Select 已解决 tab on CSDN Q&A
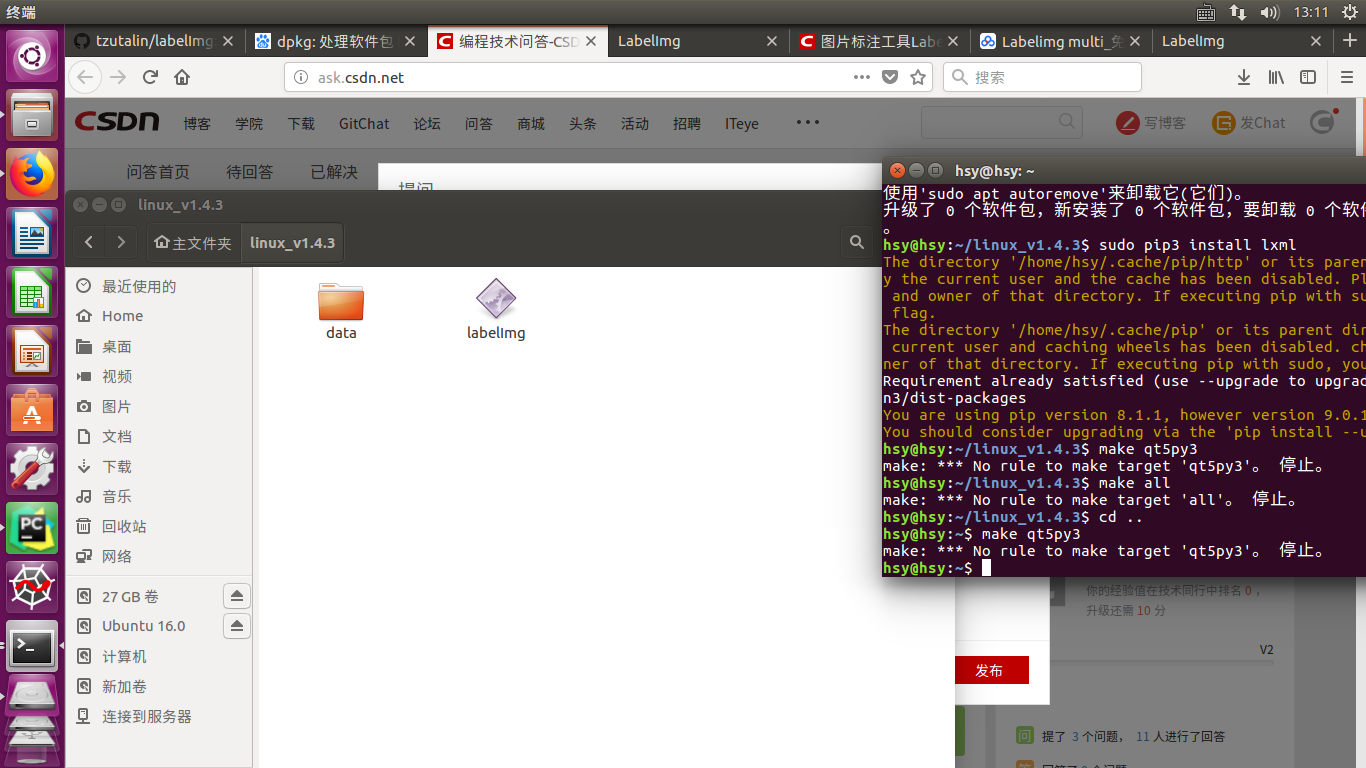The width and height of the screenshot is (1366, 768). [334, 172]
